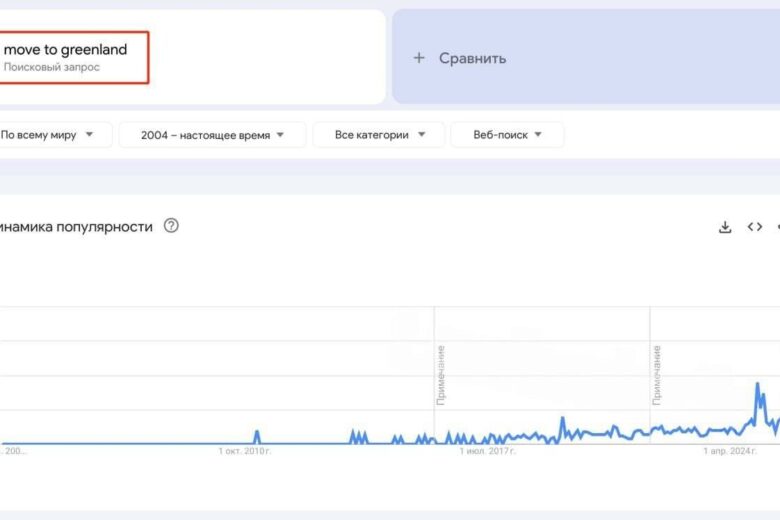Screen dimensions: 780x520
Task: Click the plus icon in Сравнить
Action: [419, 58]
